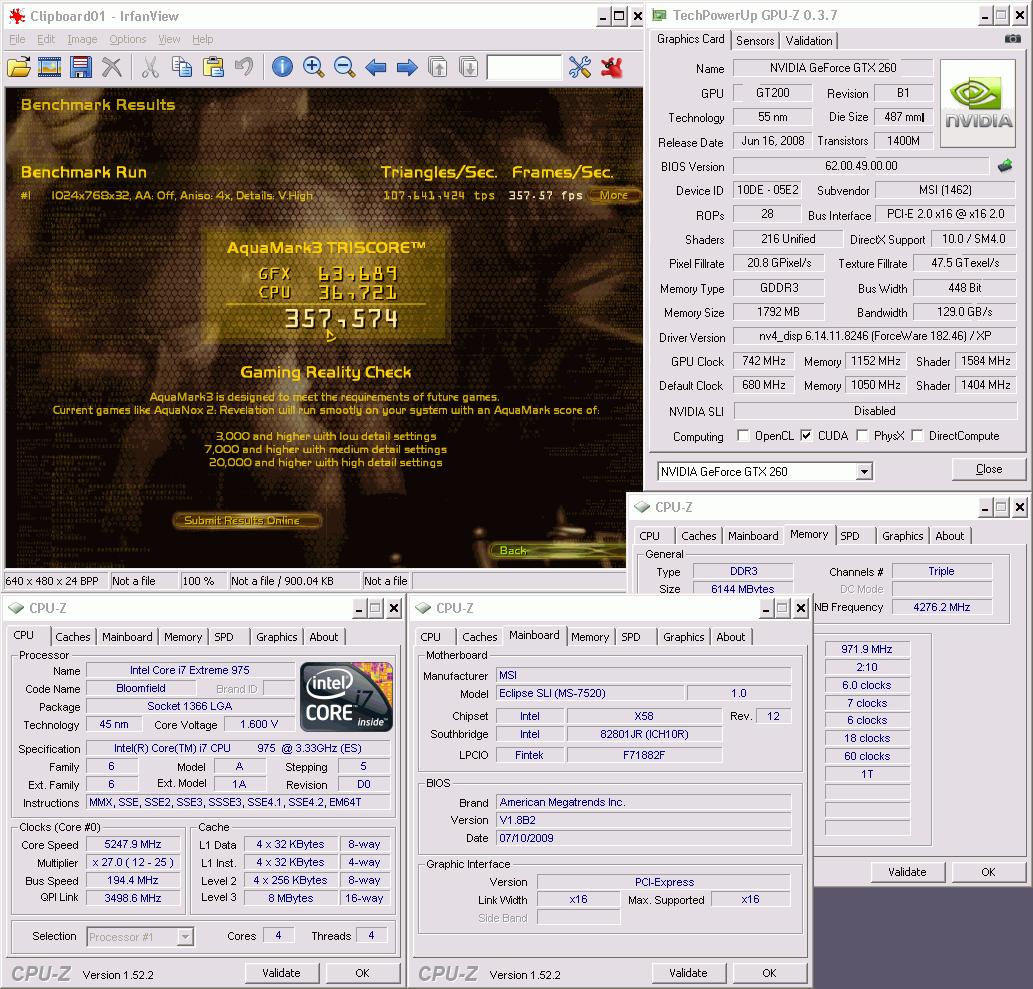
Task: Show image information blue i icon
Action: (282, 67)
